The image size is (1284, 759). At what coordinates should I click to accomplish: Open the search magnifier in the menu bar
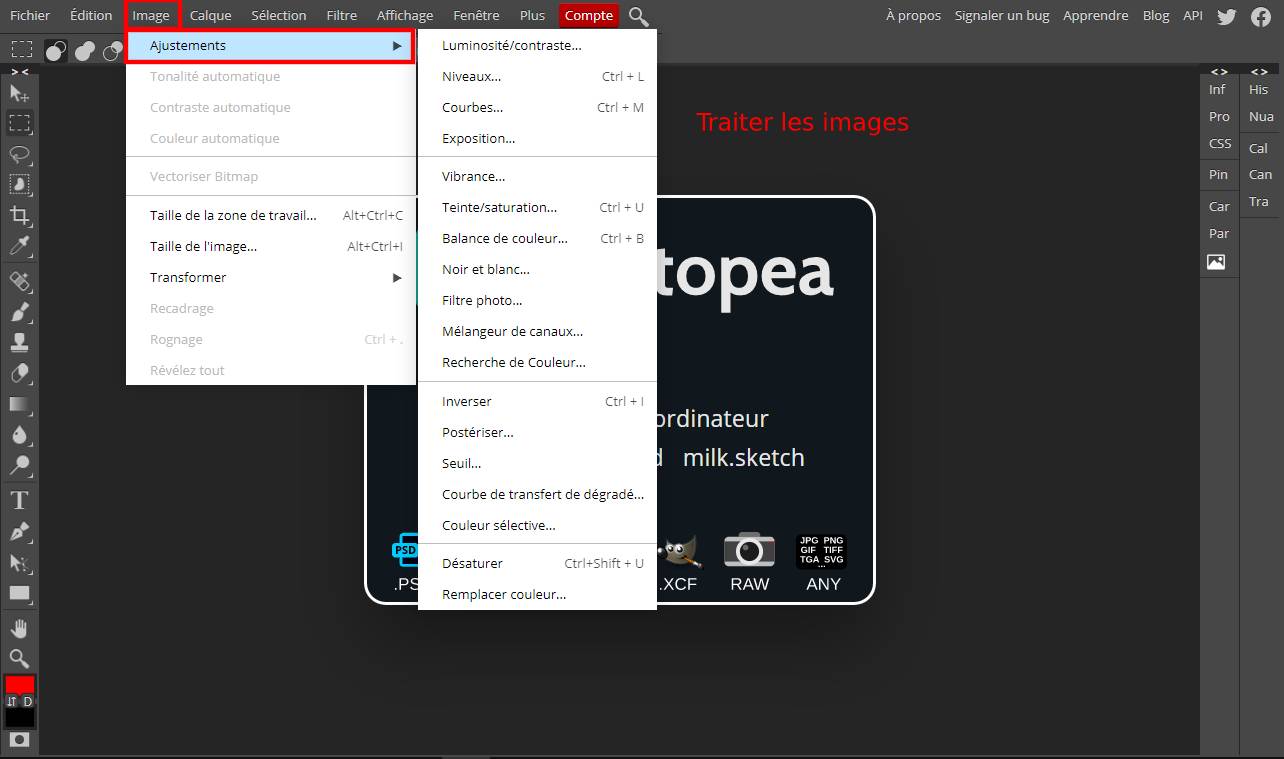point(639,16)
